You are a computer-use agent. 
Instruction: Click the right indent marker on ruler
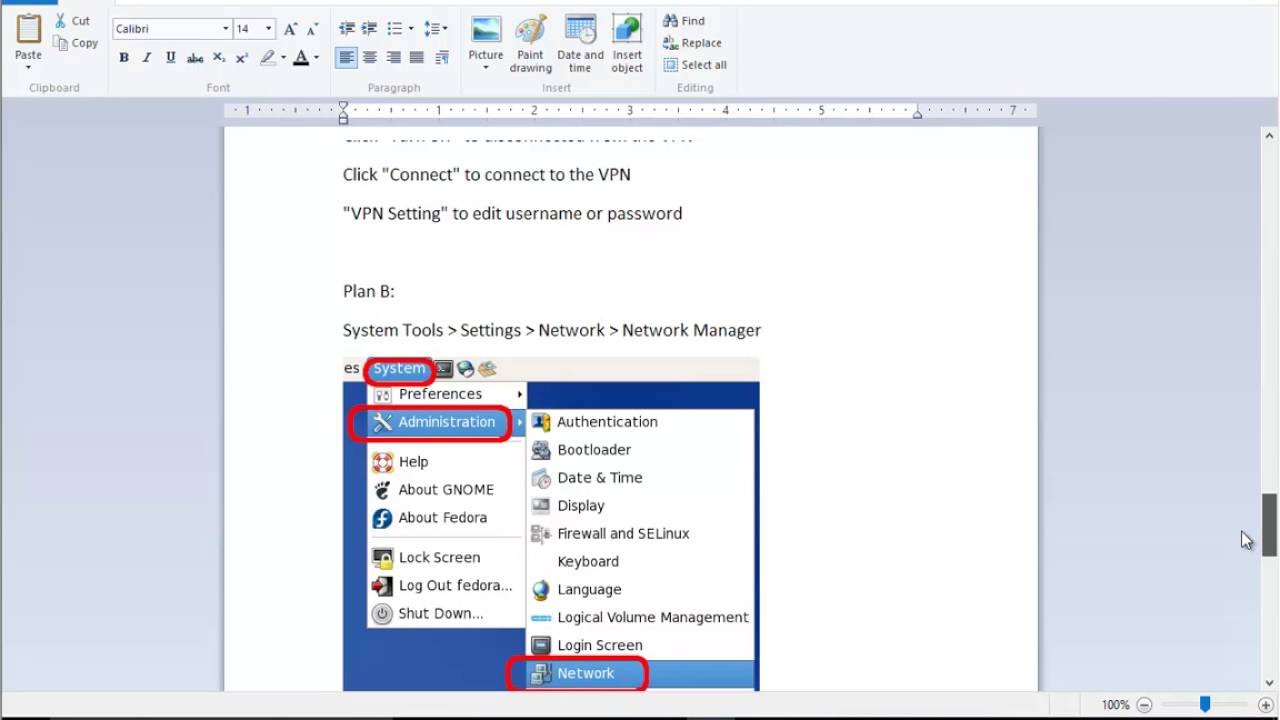point(917,115)
